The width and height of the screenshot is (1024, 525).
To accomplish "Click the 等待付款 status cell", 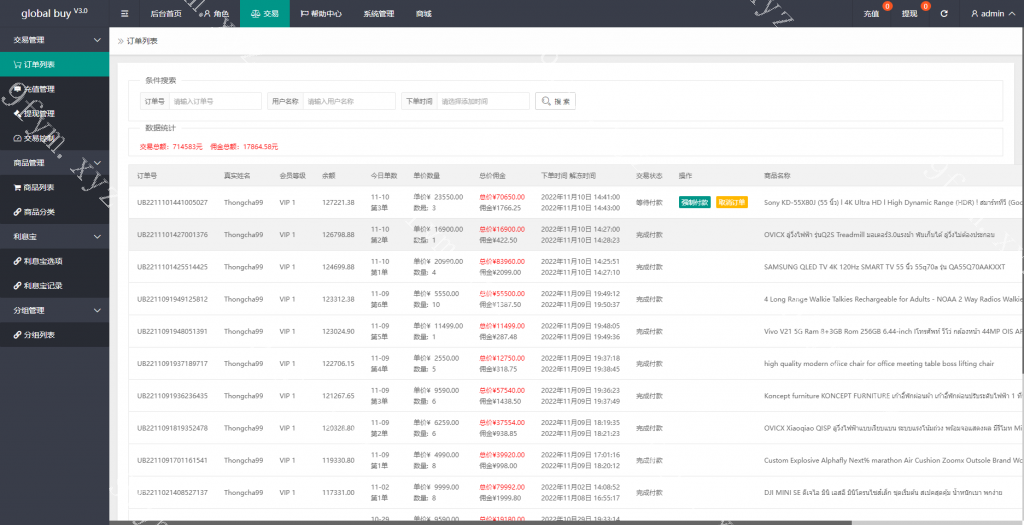I will tap(649, 202).
